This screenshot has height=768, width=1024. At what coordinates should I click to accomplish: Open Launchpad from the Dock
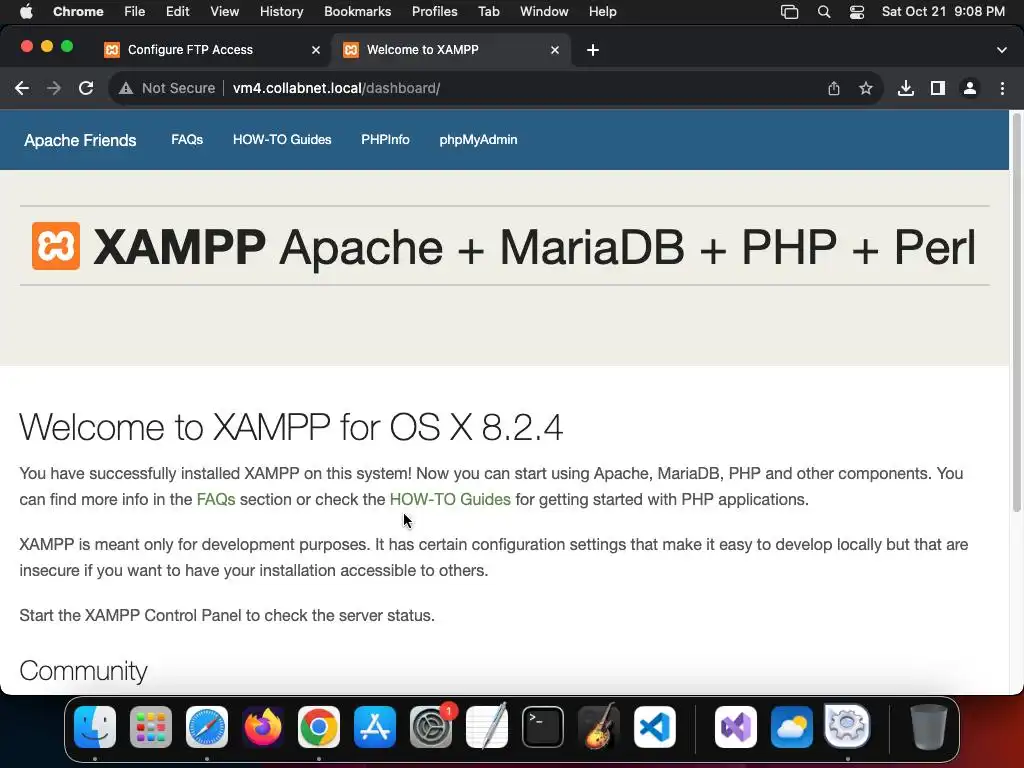(x=151, y=727)
